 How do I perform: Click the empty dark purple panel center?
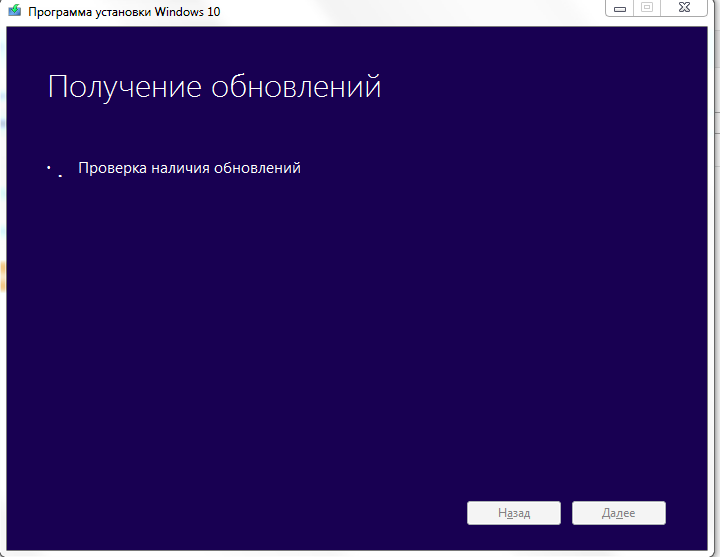click(x=355, y=330)
